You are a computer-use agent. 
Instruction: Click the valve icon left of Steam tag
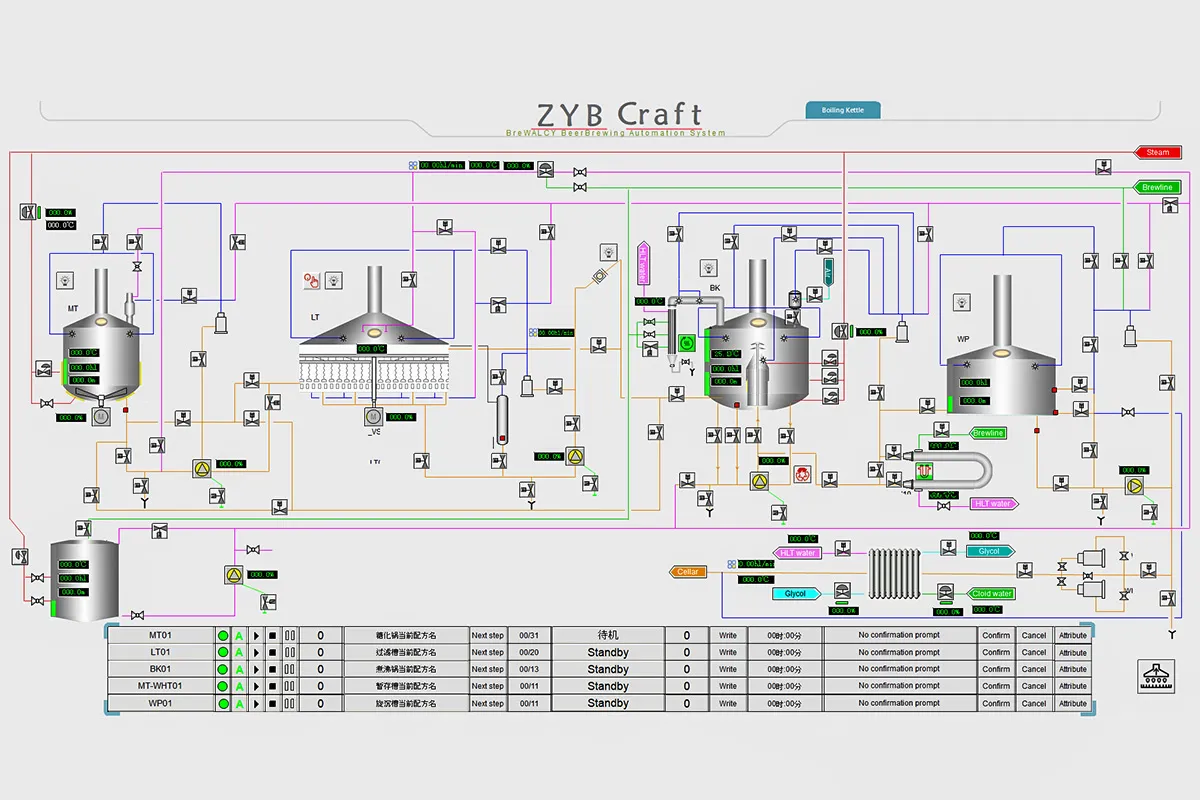click(x=1102, y=166)
